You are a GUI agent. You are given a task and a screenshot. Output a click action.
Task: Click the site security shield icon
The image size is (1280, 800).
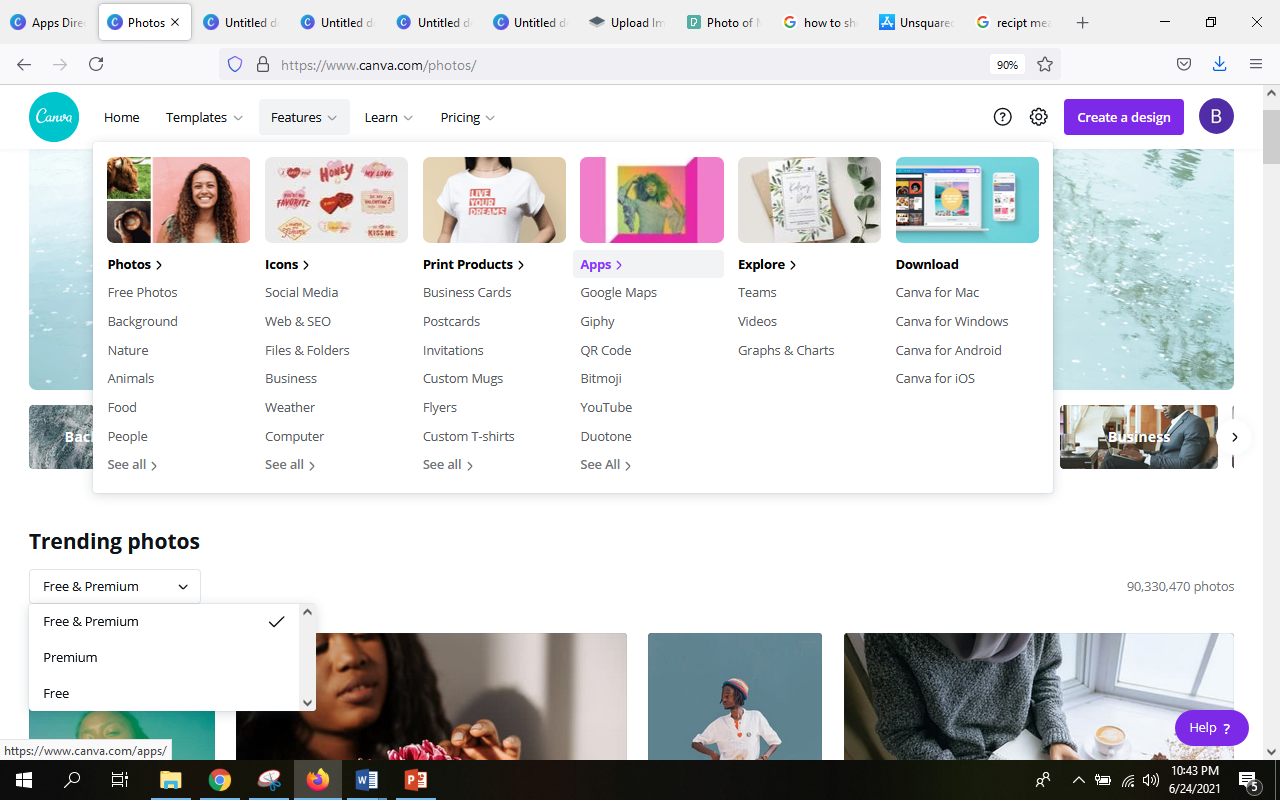(x=235, y=64)
